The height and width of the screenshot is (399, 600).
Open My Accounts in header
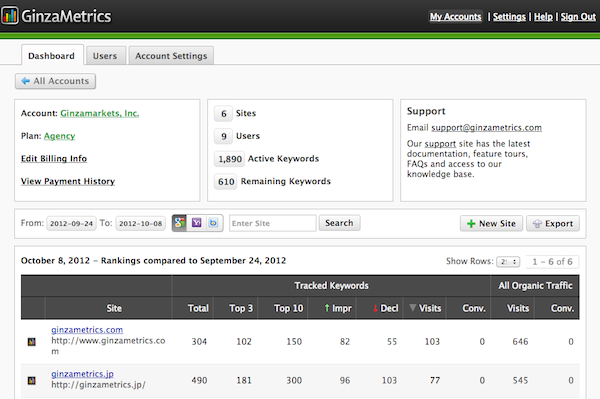click(455, 16)
